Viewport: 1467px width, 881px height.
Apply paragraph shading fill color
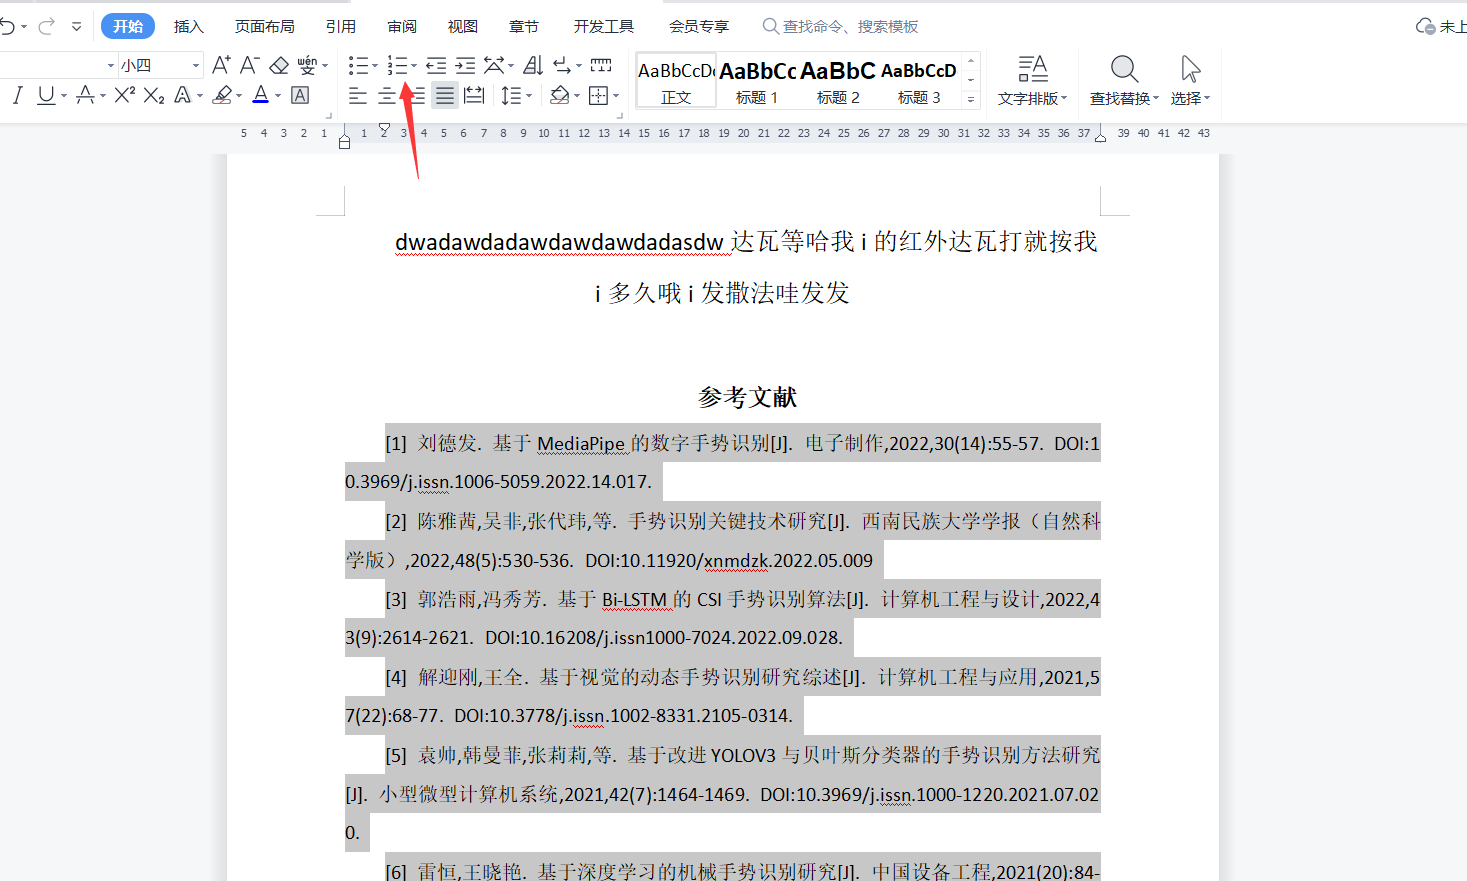tap(559, 95)
